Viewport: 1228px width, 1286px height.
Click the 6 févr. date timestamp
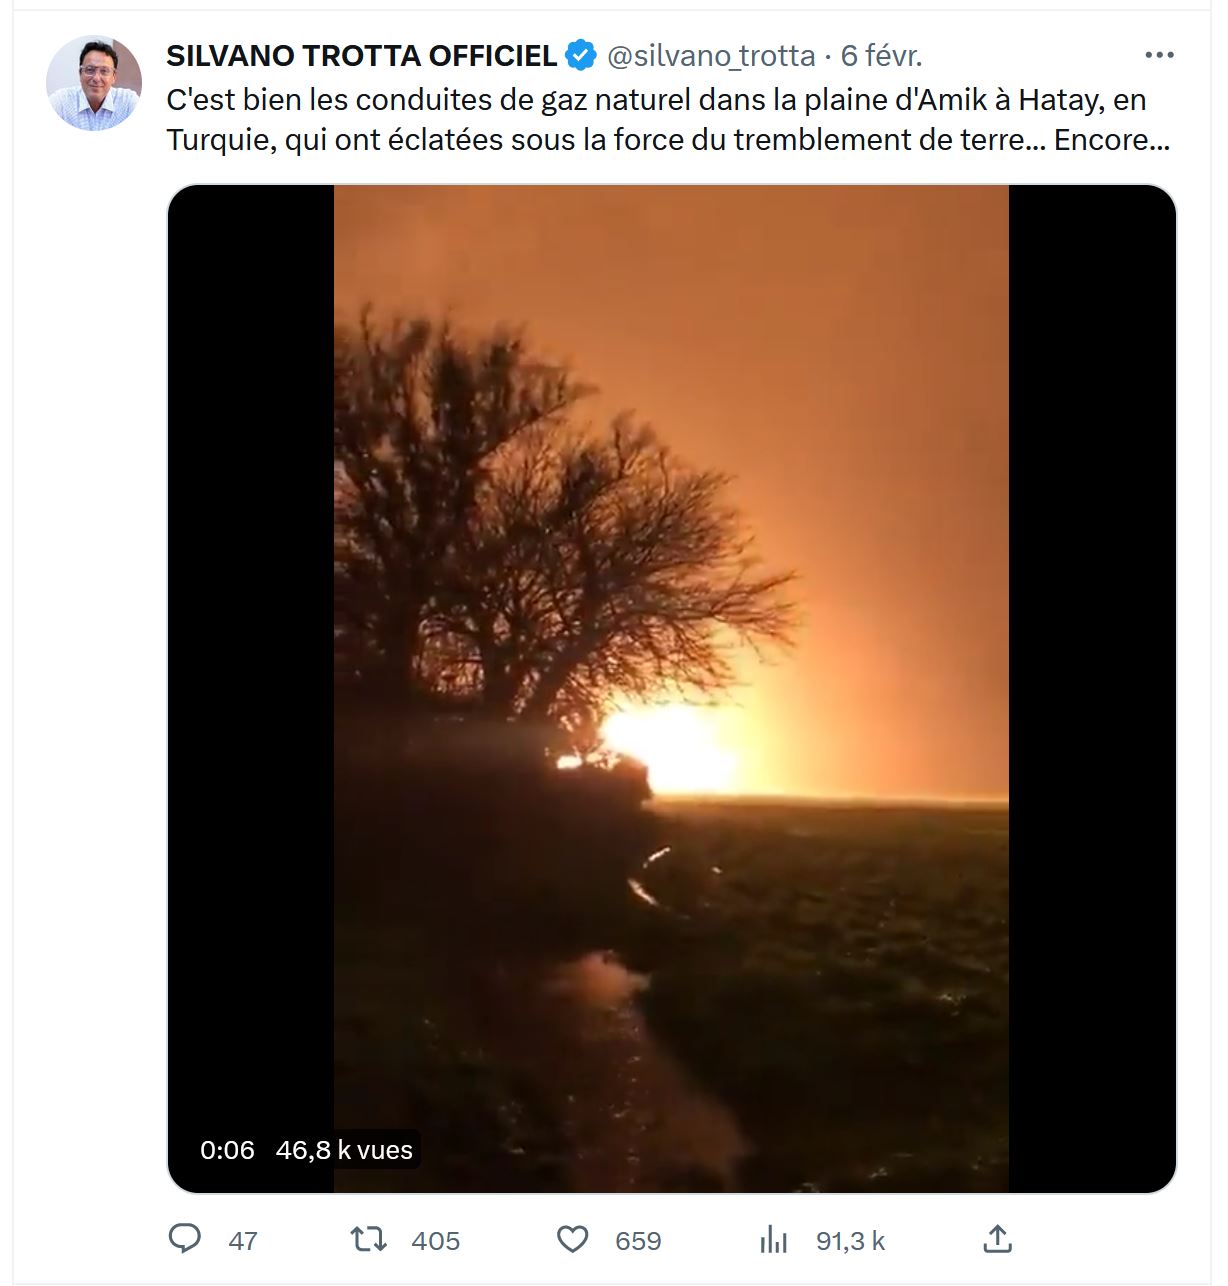coord(881,56)
